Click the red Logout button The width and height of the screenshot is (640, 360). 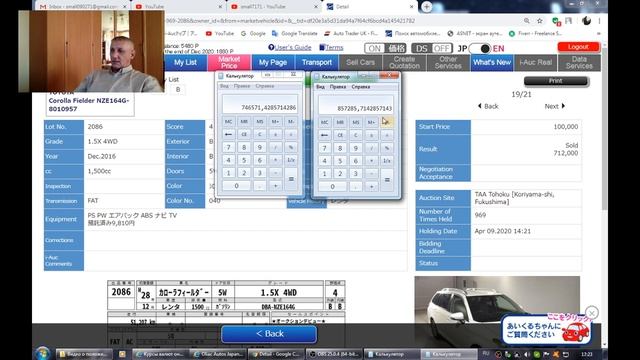click(578, 47)
